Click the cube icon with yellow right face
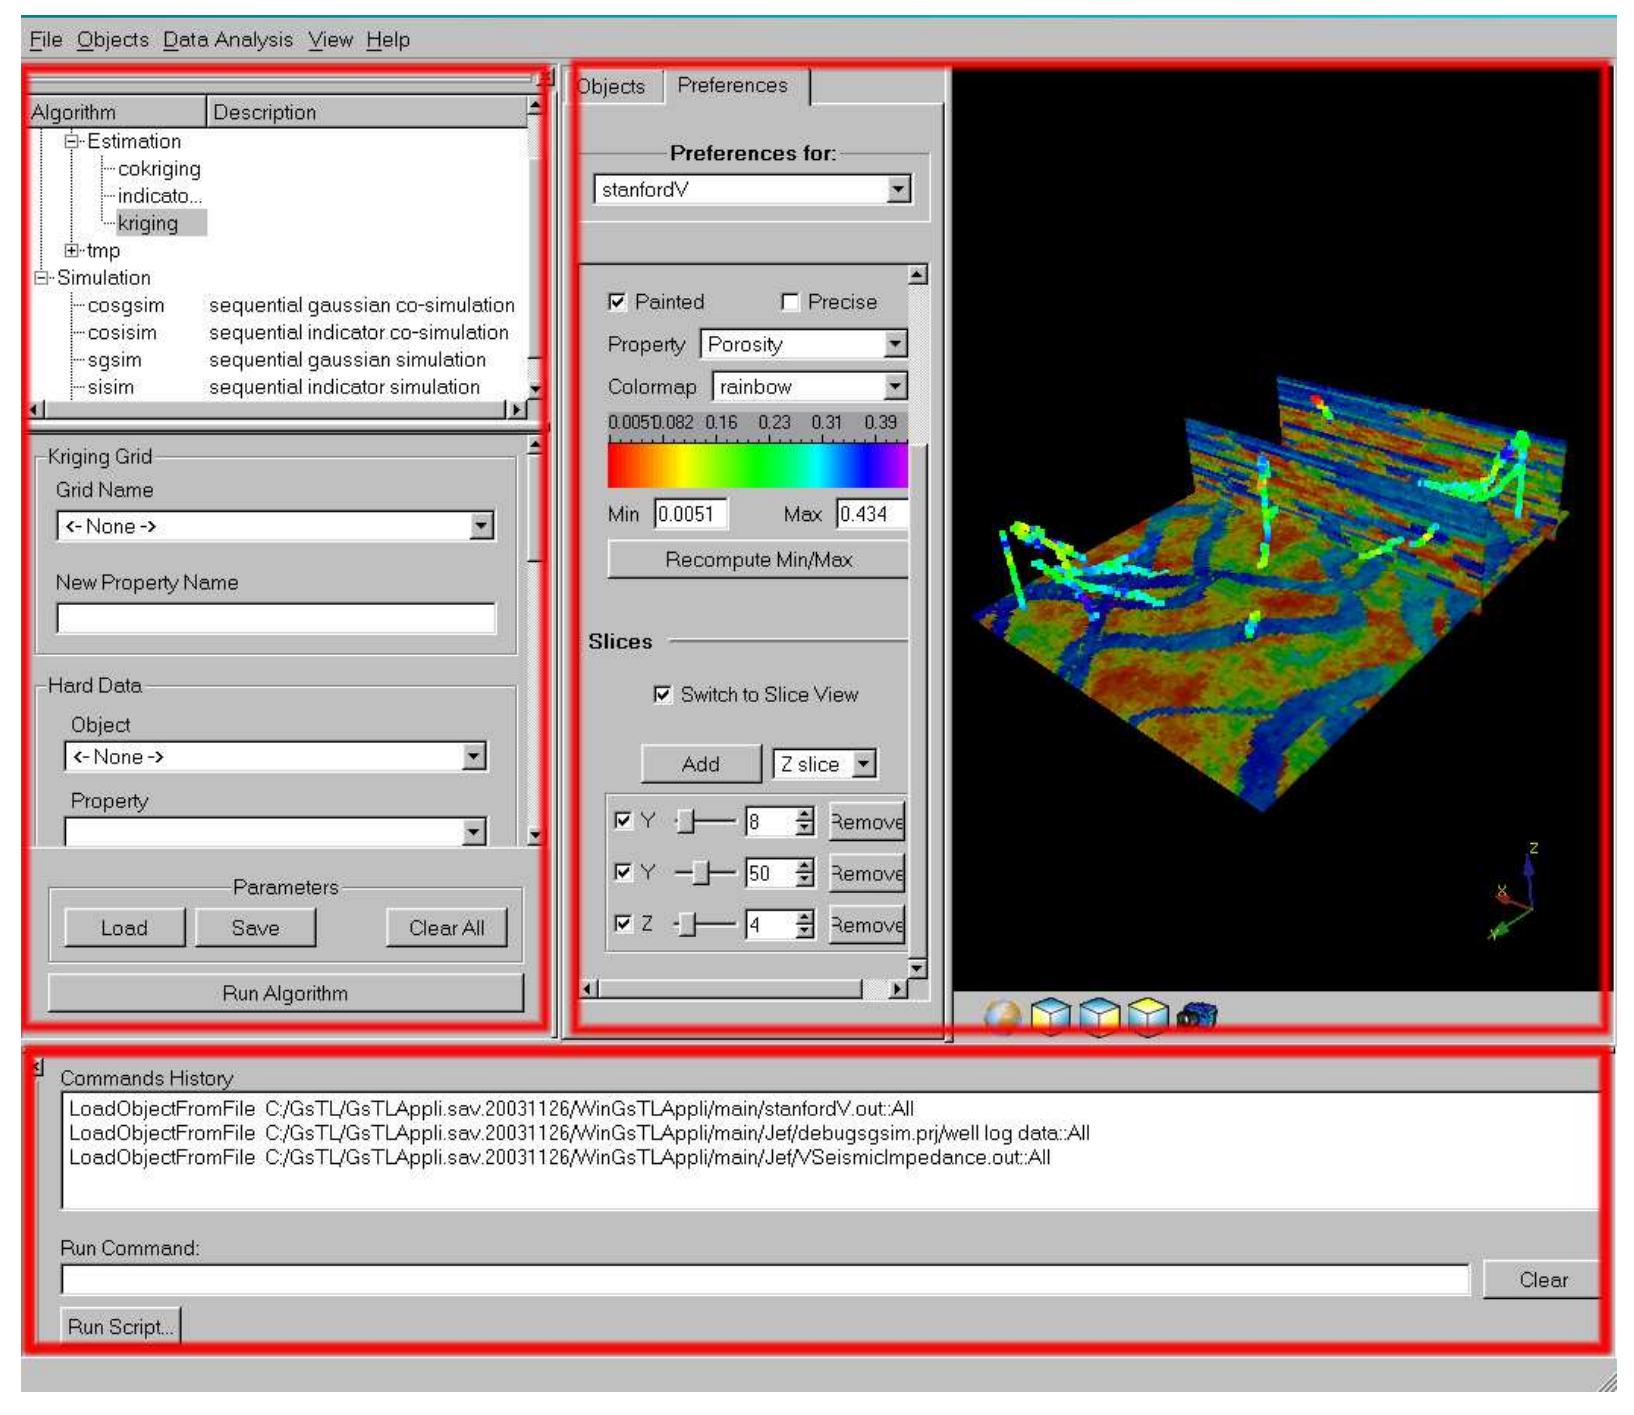This screenshot has height=1415, width=1634. tap(1099, 1017)
